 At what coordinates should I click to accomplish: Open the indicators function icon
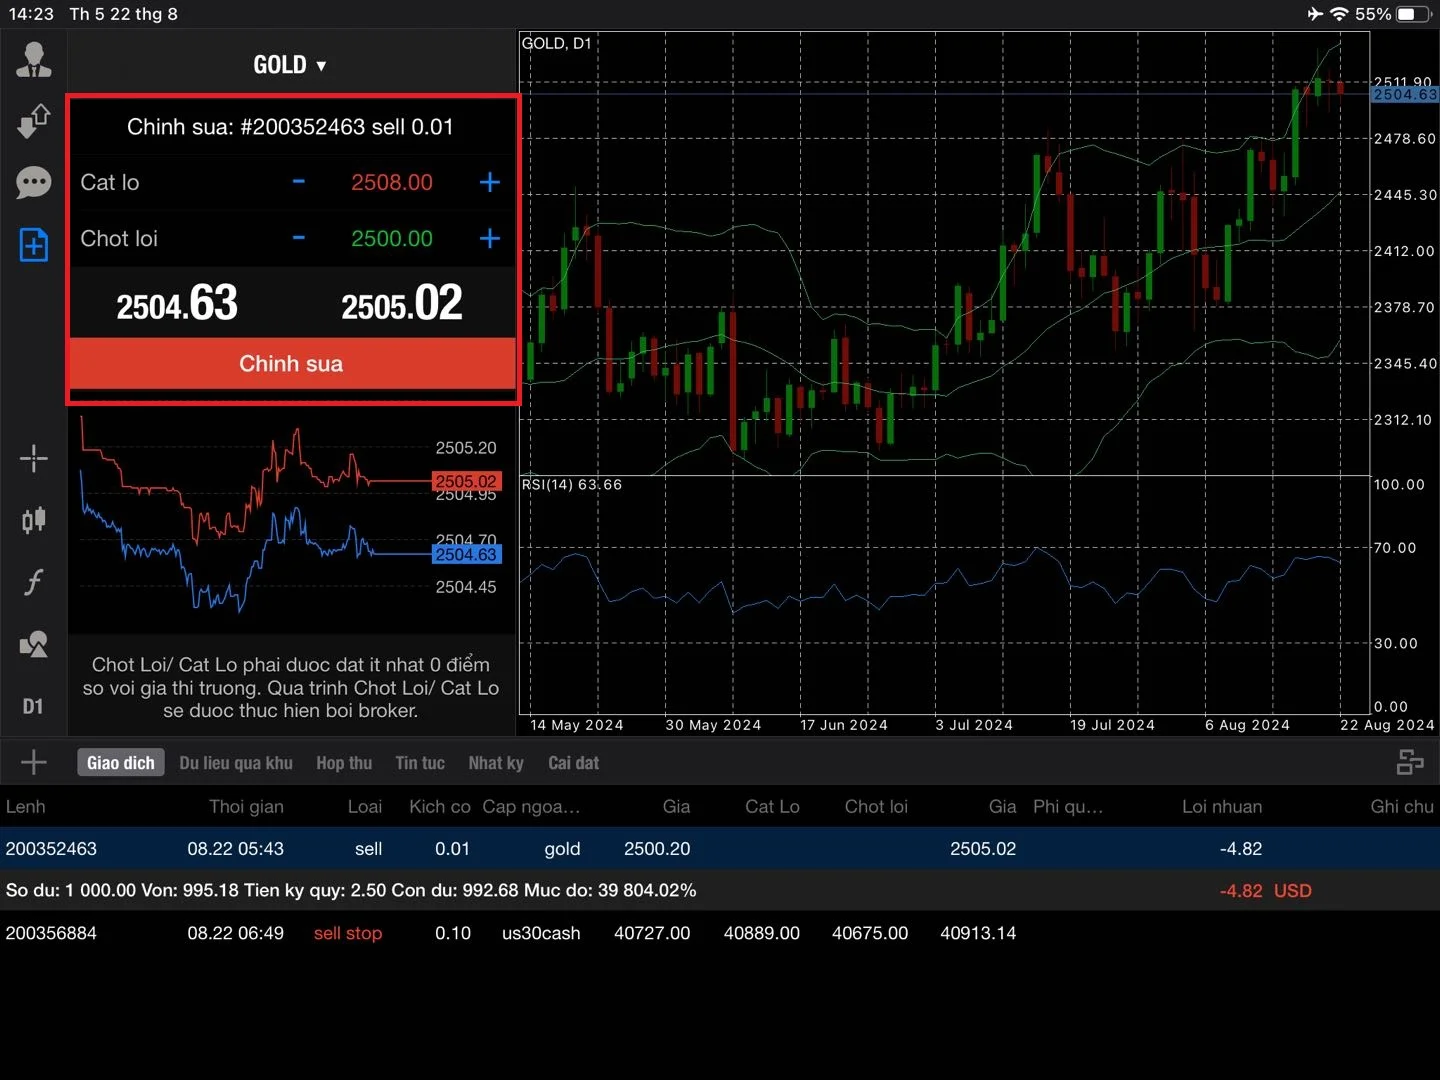coord(34,582)
